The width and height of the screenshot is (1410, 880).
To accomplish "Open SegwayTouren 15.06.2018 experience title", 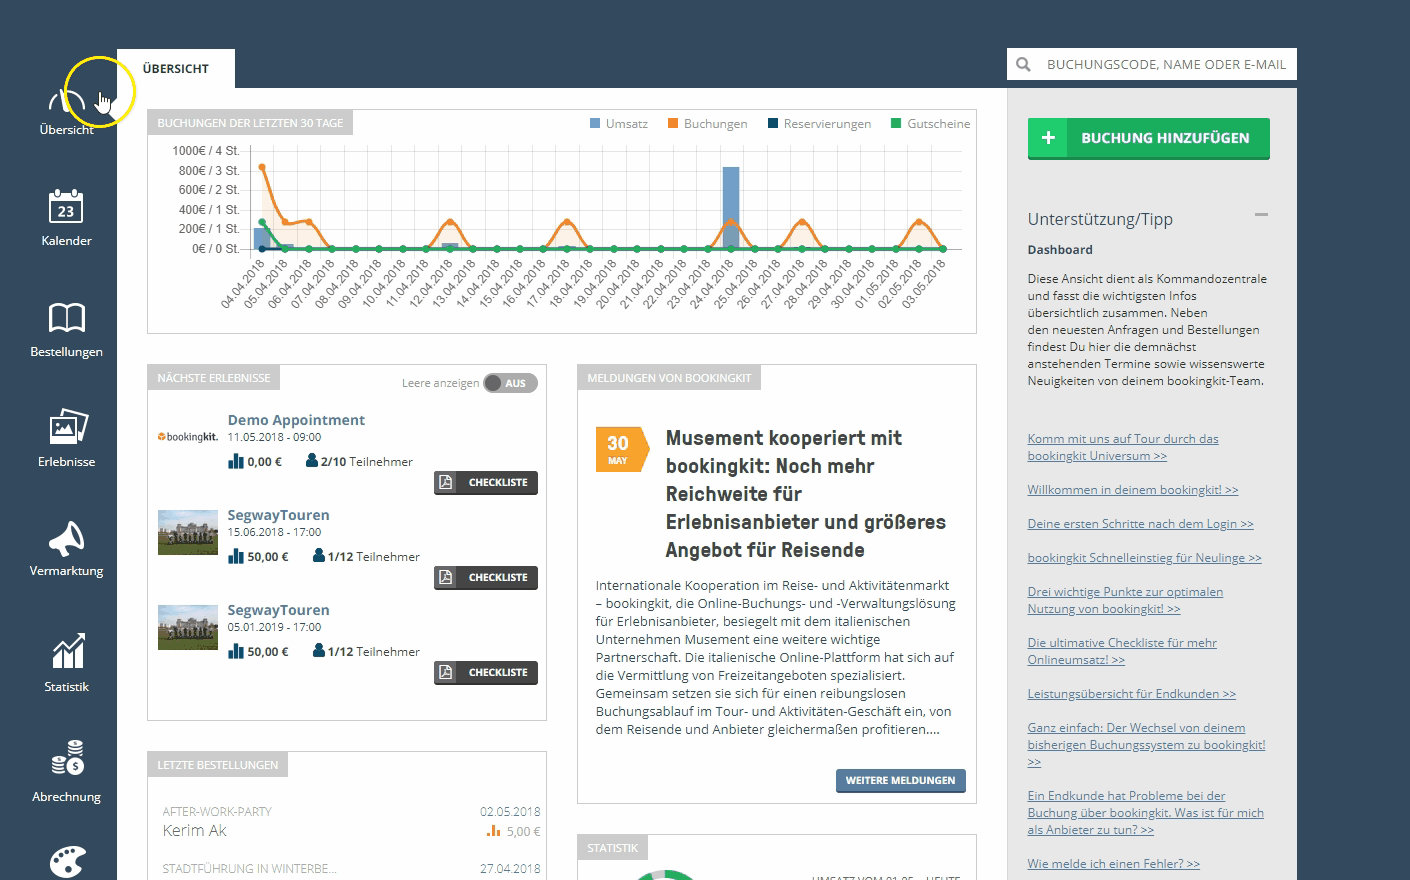I will [278, 515].
